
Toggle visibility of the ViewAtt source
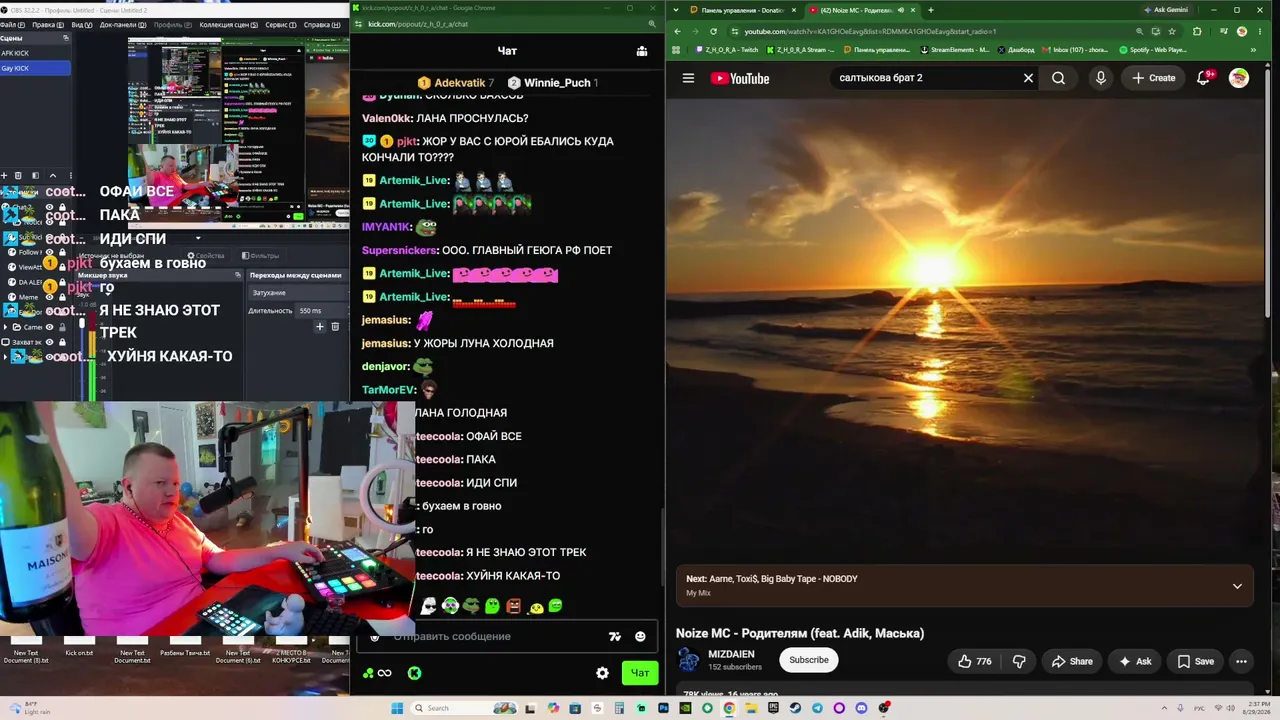coord(50,267)
